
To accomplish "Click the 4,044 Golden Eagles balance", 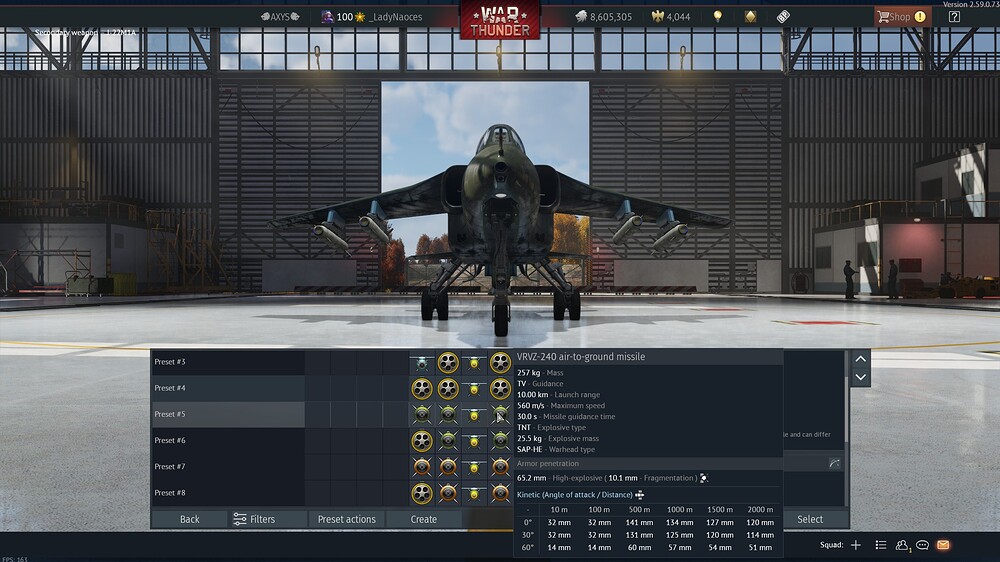I will 670,17.
